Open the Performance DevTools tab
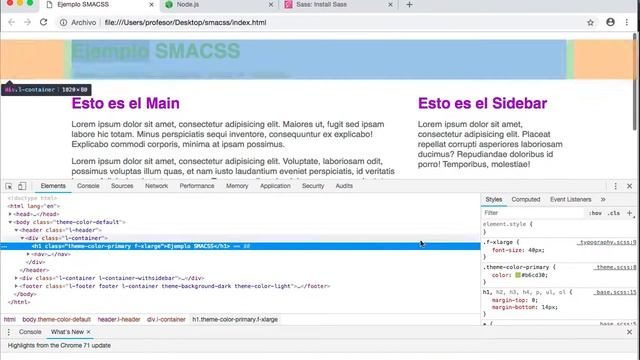This screenshot has height=360, width=640. pyautogui.click(x=197, y=186)
